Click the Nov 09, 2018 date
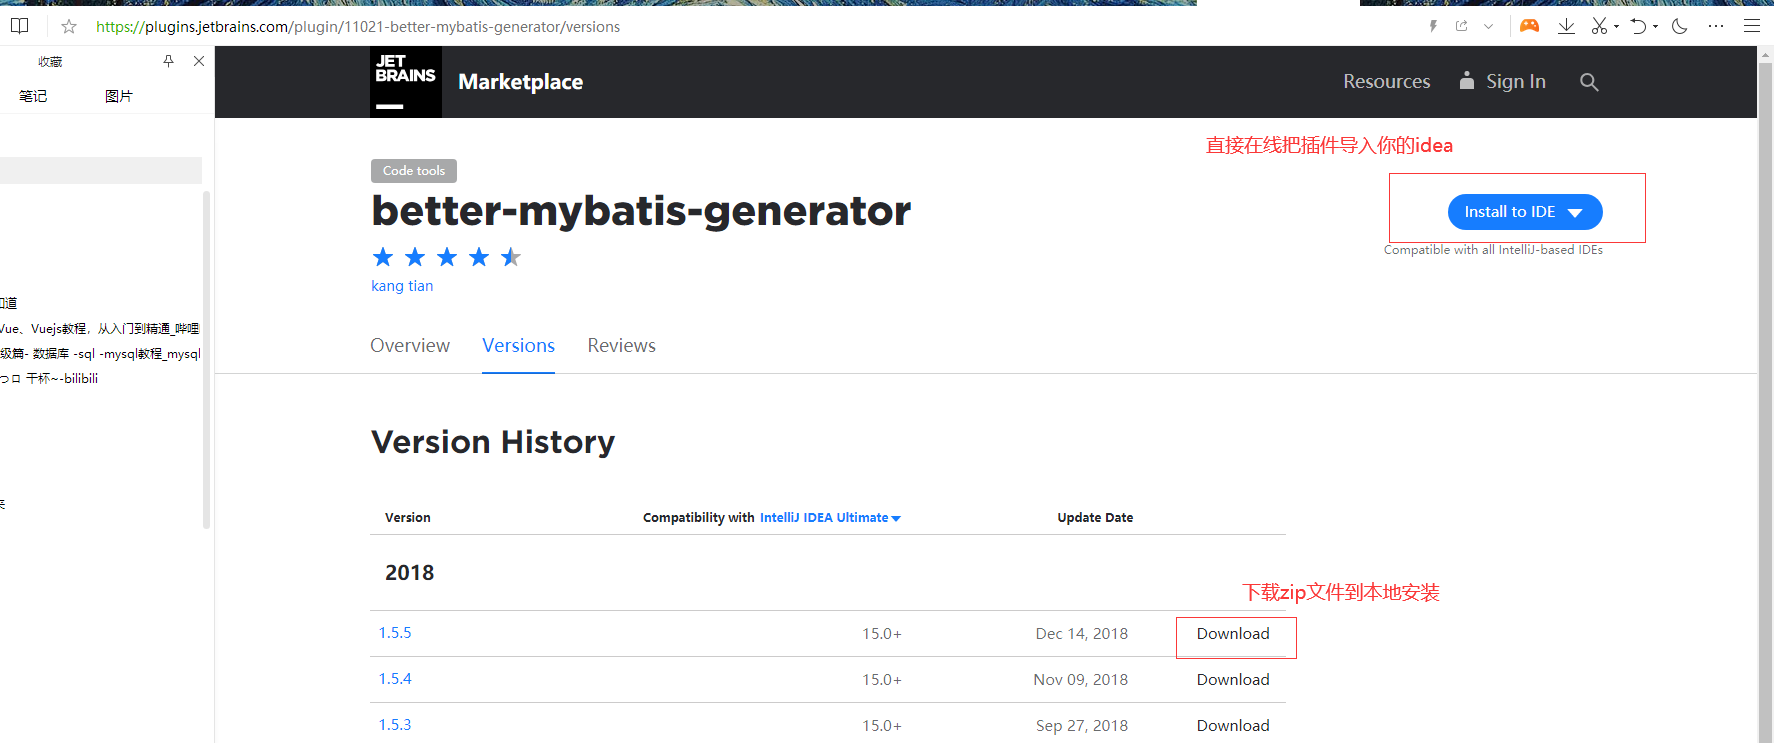The image size is (1774, 743). click(x=1081, y=680)
